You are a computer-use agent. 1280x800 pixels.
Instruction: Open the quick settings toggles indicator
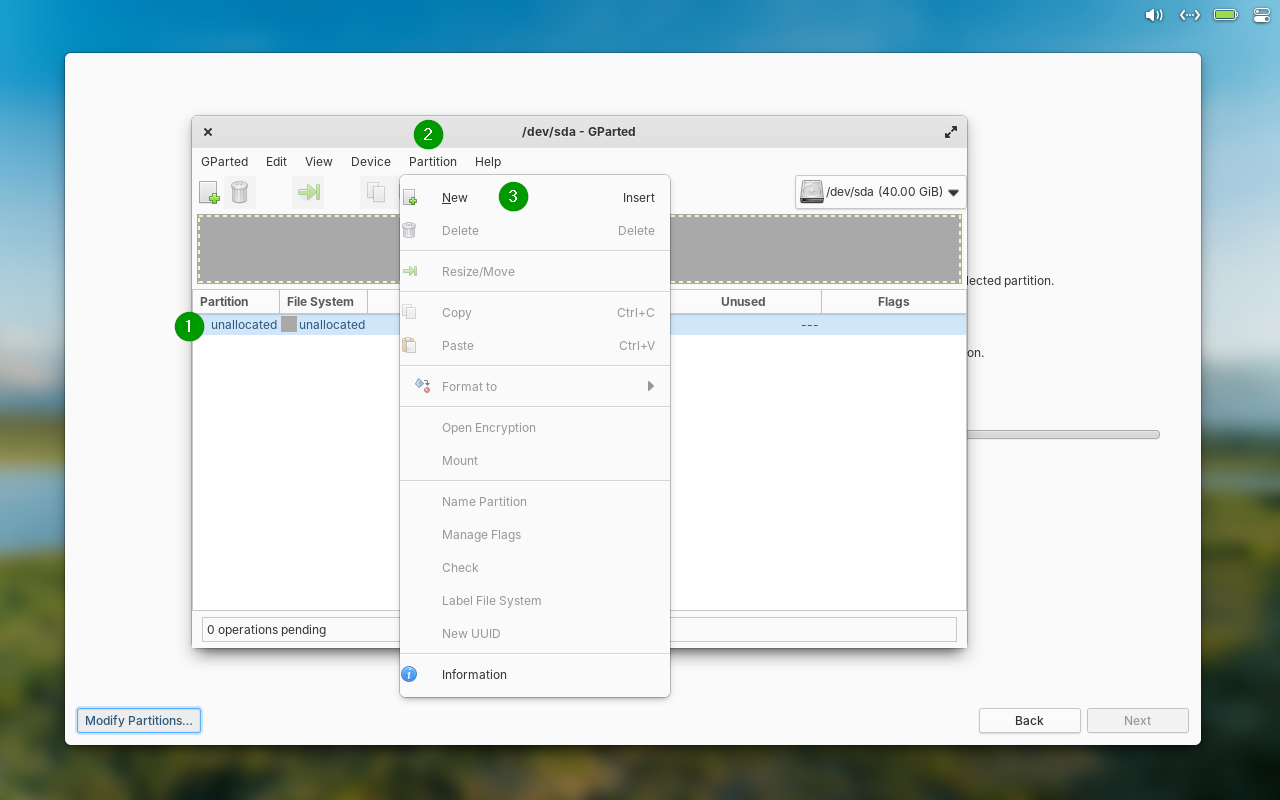coord(1261,15)
